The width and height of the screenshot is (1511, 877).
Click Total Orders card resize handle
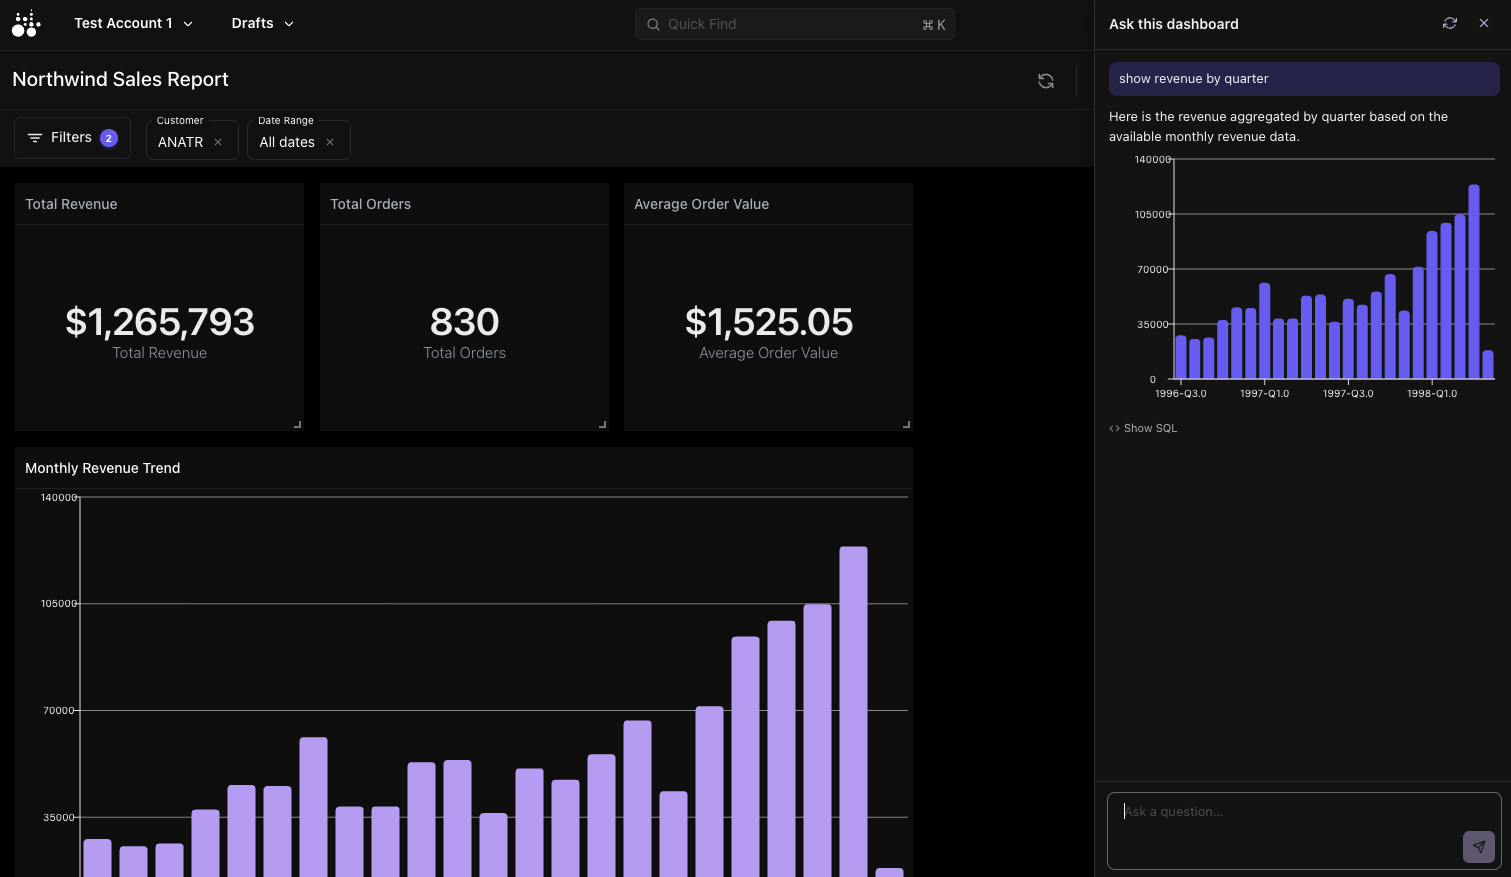pos(602,424)
